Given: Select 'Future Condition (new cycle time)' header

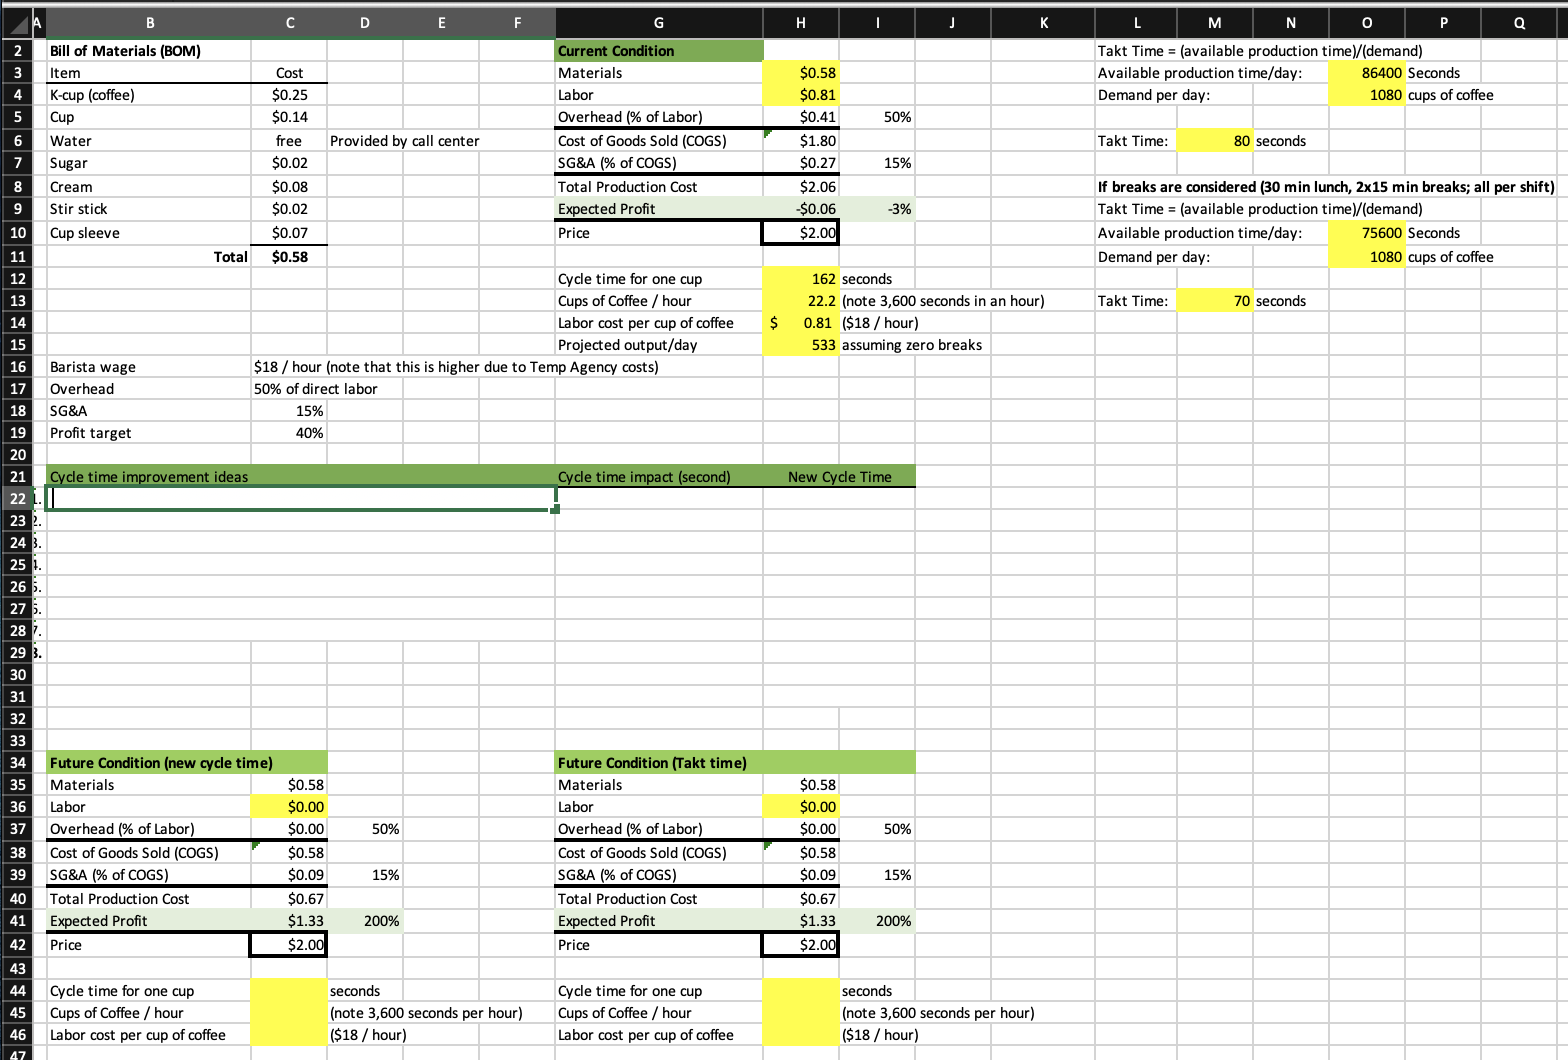Looking at the screenshot, I should tap(187, 763).
